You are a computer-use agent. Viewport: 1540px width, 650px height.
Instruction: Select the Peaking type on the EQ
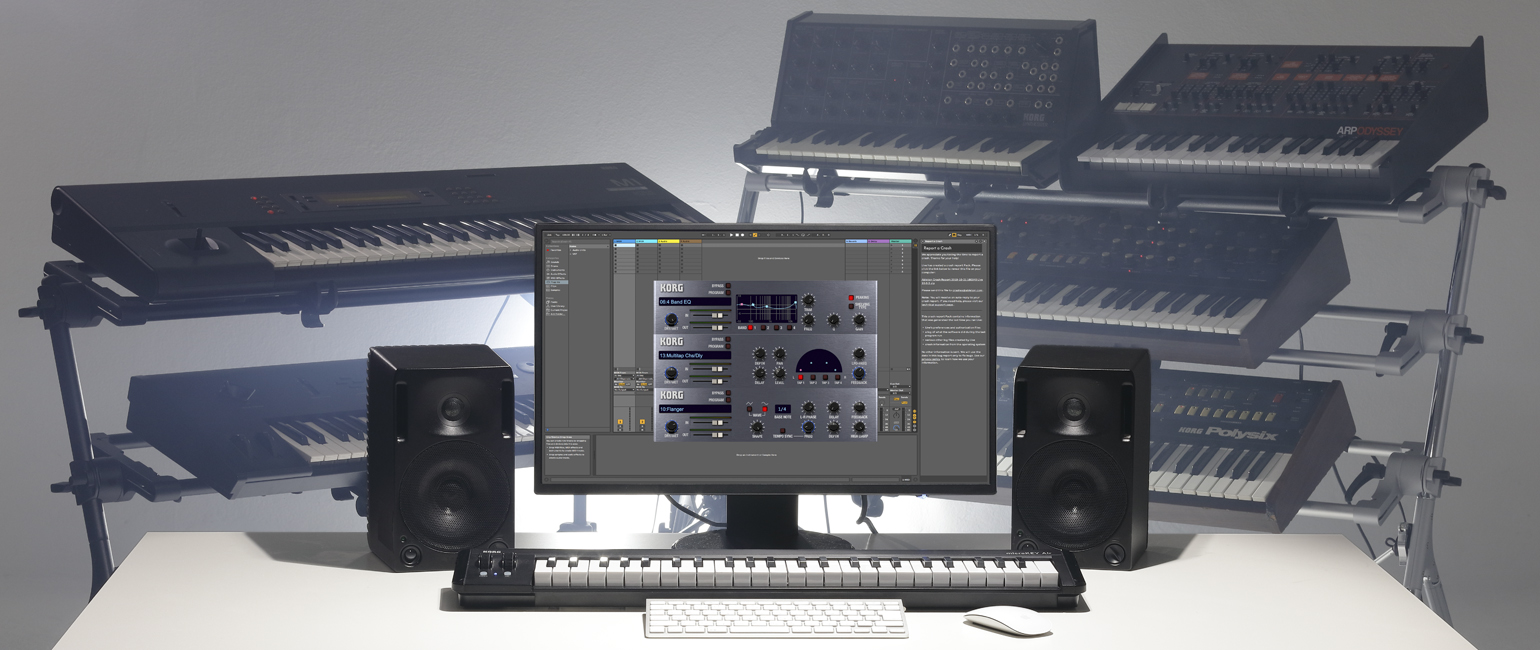(x=852, y=298)
